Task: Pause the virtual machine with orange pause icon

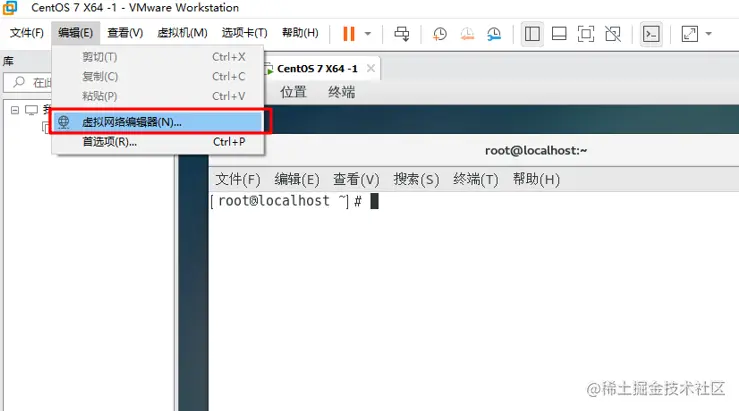Action: pyautogui.click(x=349, y=33)
